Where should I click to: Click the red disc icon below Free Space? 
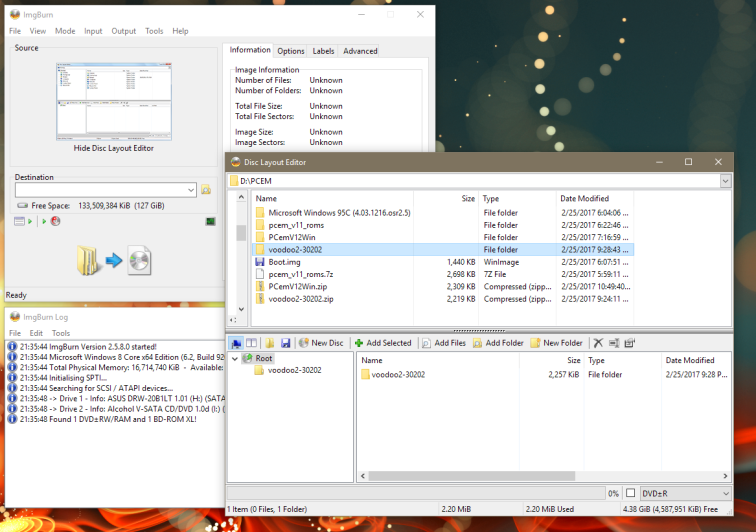coord(55,221)
